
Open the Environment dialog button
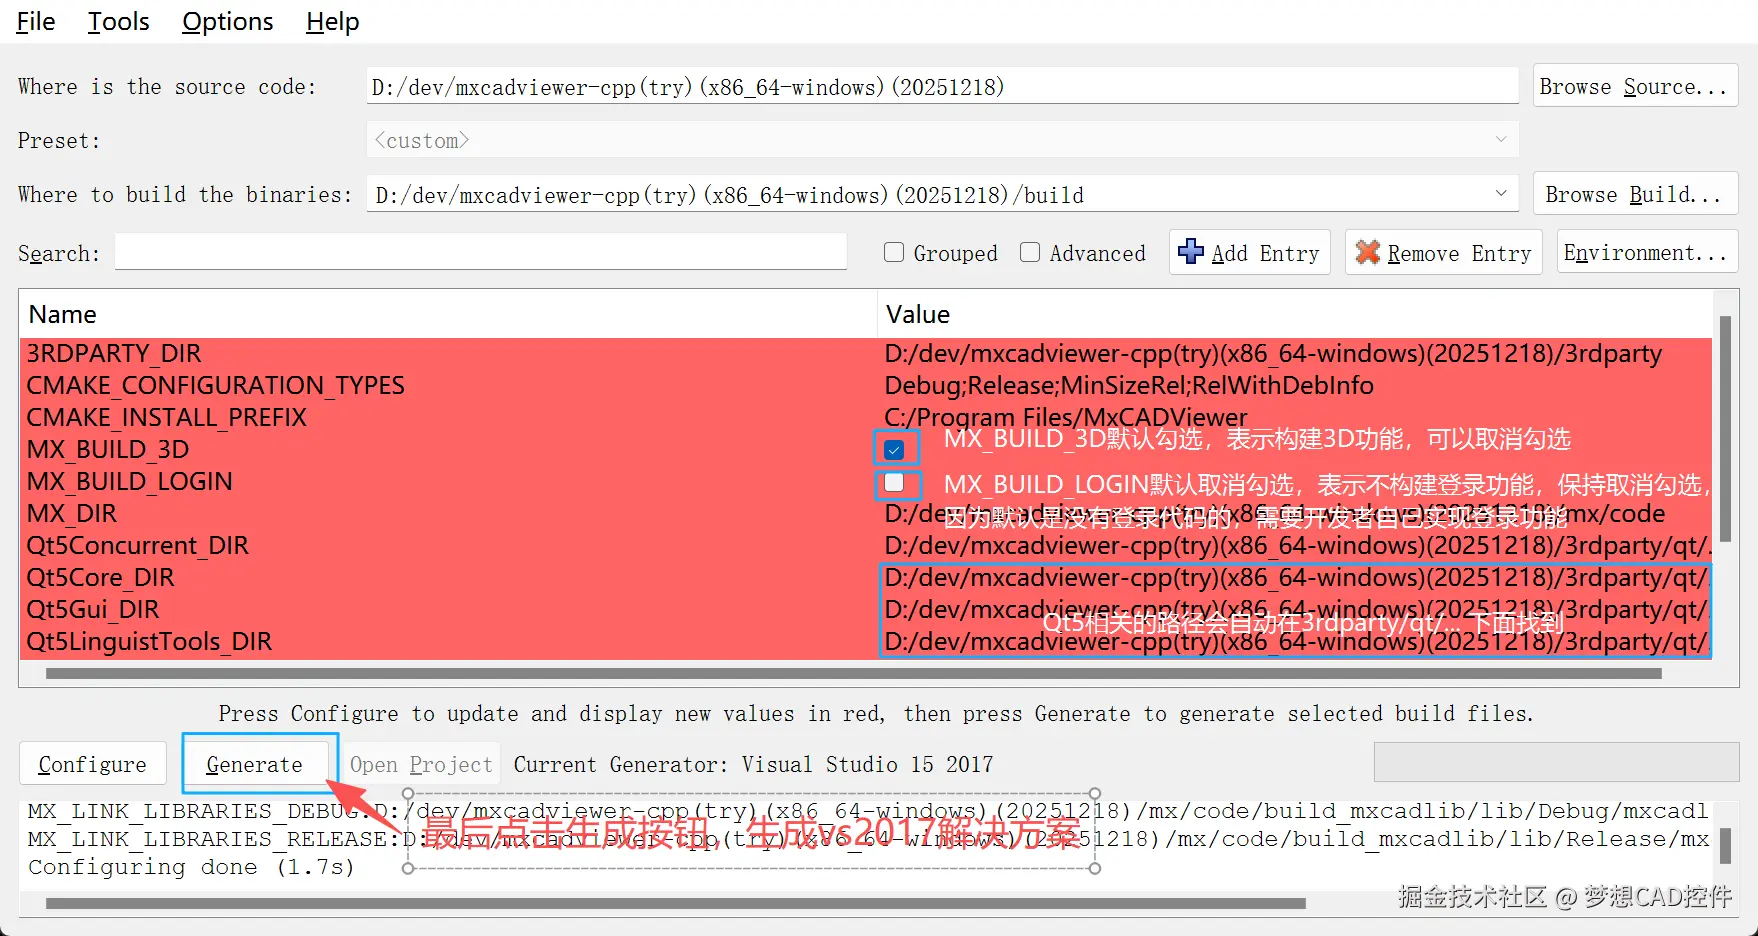click(x=1647, y=252)
